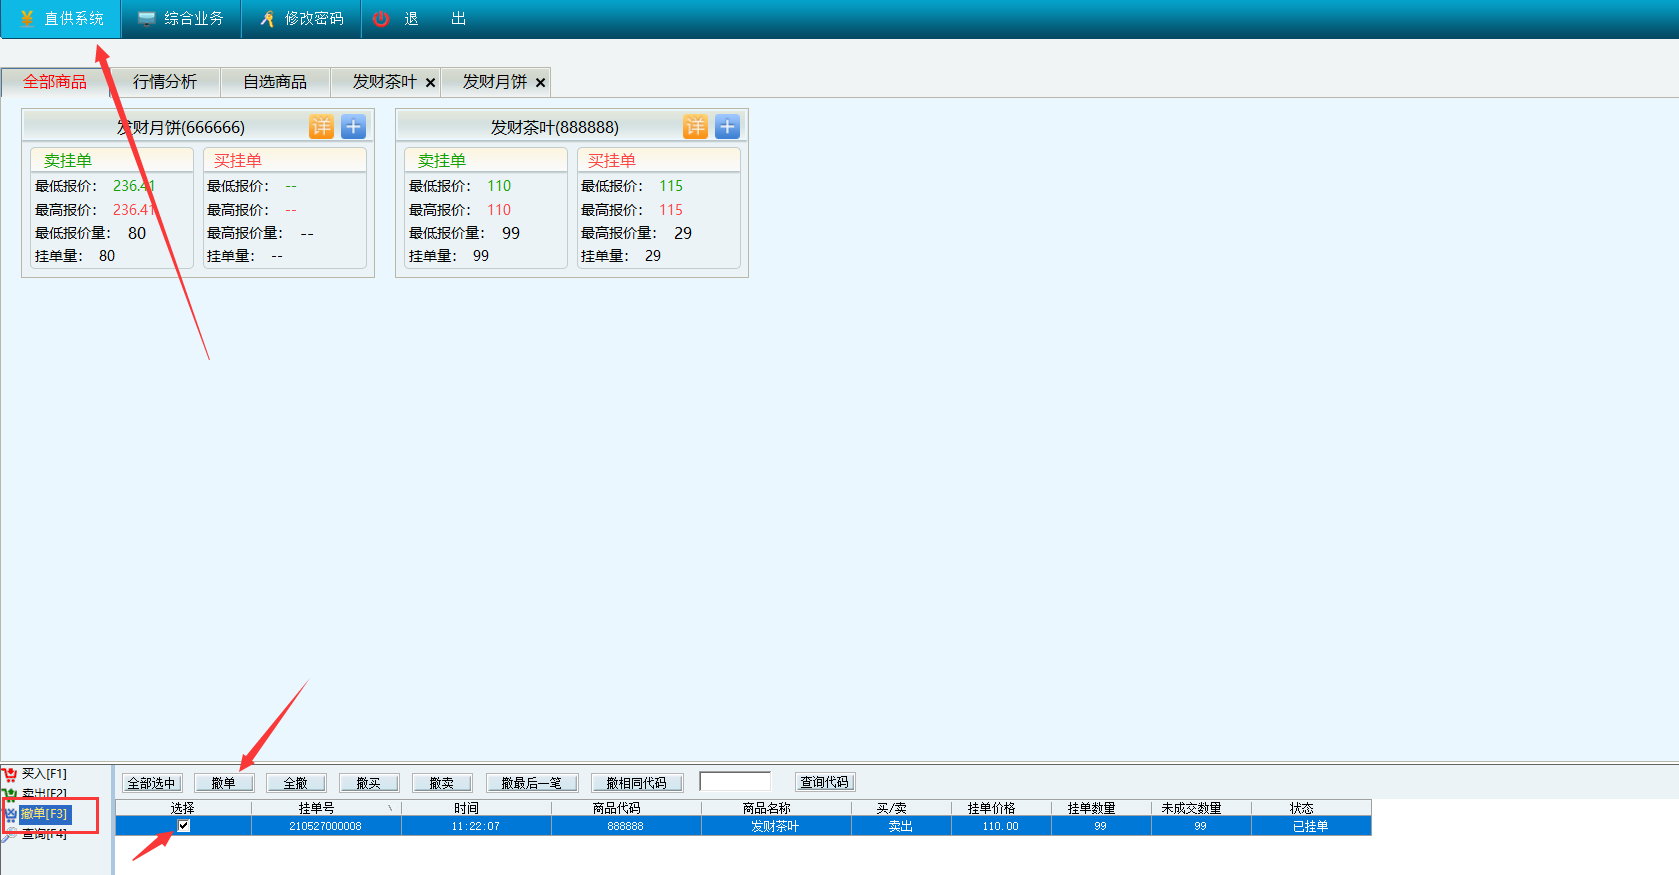Screen dimensions: 1679x875
Task: Click 卖挂单 header in 发财茶叶 card
Action: [442, 160]
